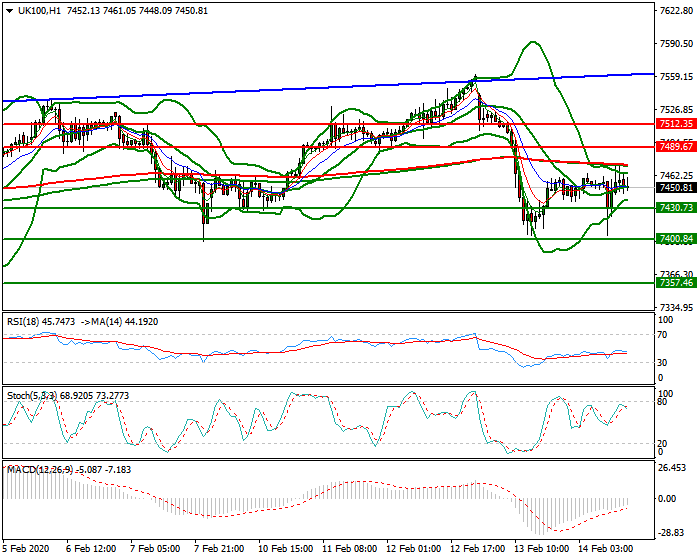Viewport: 700px width, 560px height.
Task: Click the 10 Feb 15:00 time axis label
Action: point(285,548)
